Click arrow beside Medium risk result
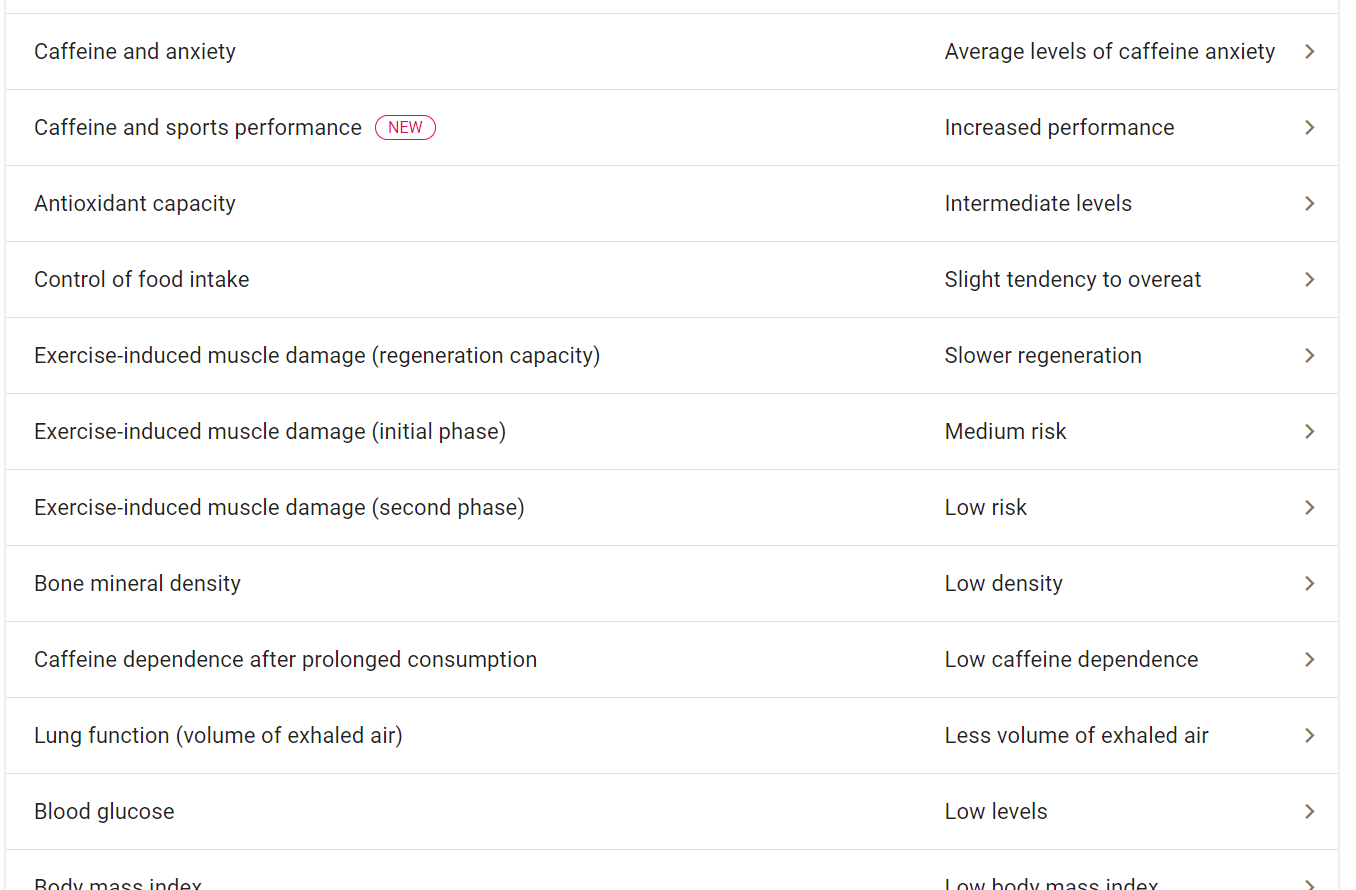This screenshot has height=890, width=1356. [1309, 432]
